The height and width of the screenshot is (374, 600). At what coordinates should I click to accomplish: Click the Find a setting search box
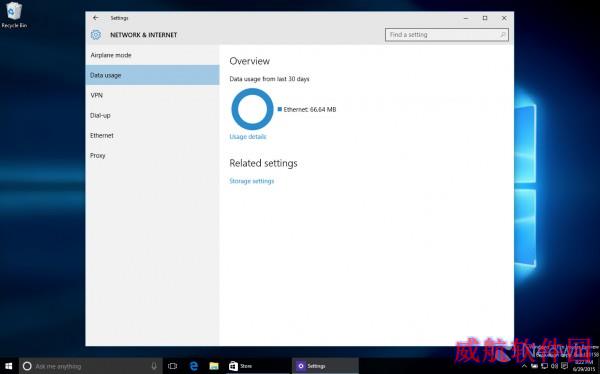[x=447, y=35]
